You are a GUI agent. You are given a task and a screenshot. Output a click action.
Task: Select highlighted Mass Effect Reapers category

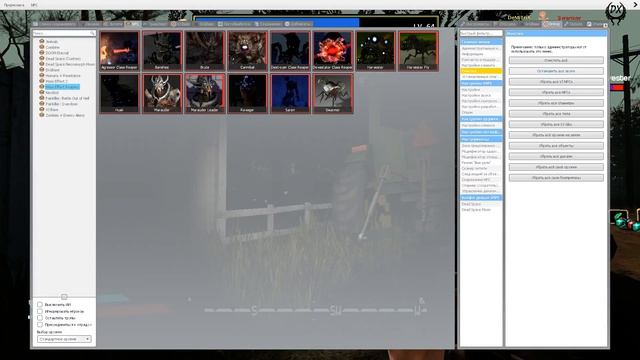point(62,87)
